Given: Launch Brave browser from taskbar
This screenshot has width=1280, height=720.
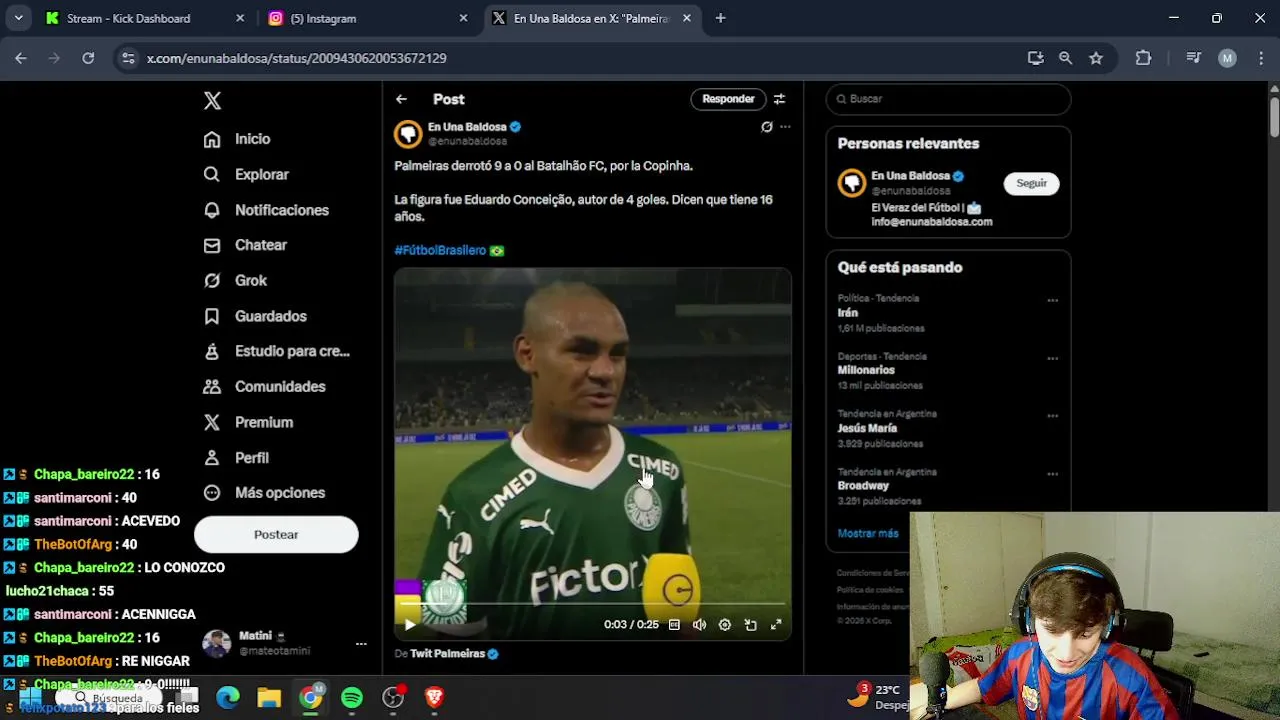Looking at the screenshot, I should click(x=434, y=698).
